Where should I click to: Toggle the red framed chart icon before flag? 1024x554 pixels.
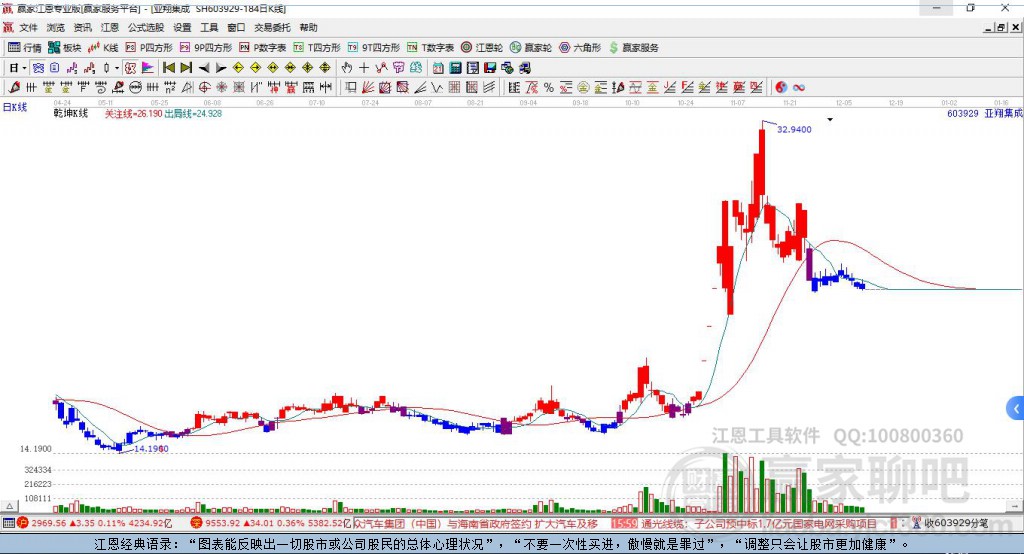(131, 68)
